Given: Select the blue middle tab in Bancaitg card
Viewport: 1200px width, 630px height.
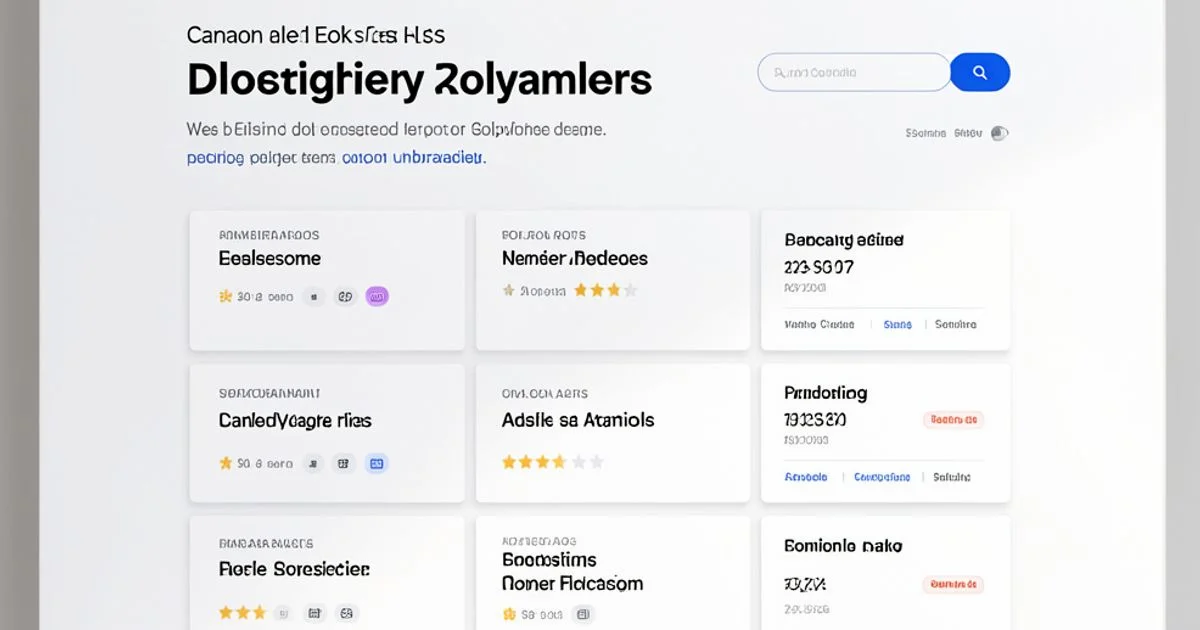Looking at the screenshot, I should tap(897, 324).
